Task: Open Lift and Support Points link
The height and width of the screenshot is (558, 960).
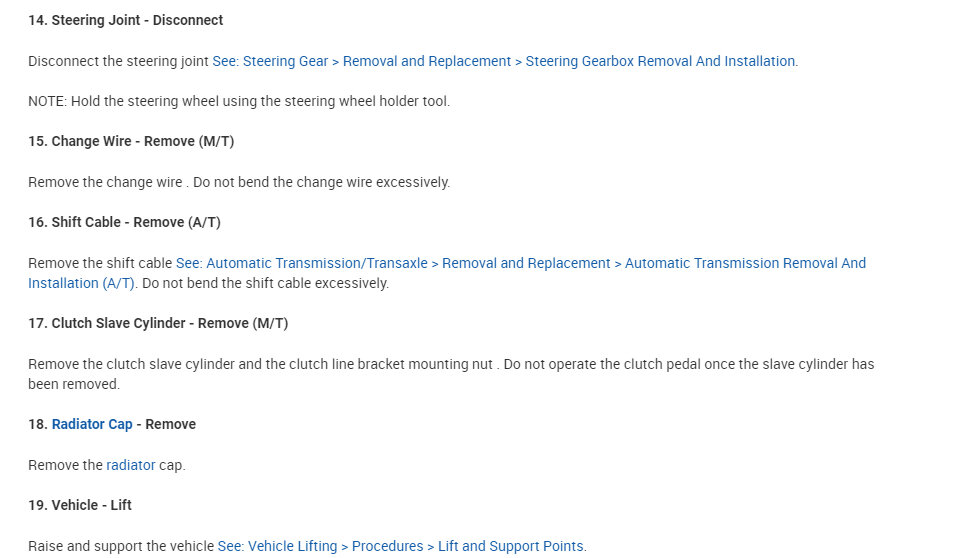Action: point(401,546)
